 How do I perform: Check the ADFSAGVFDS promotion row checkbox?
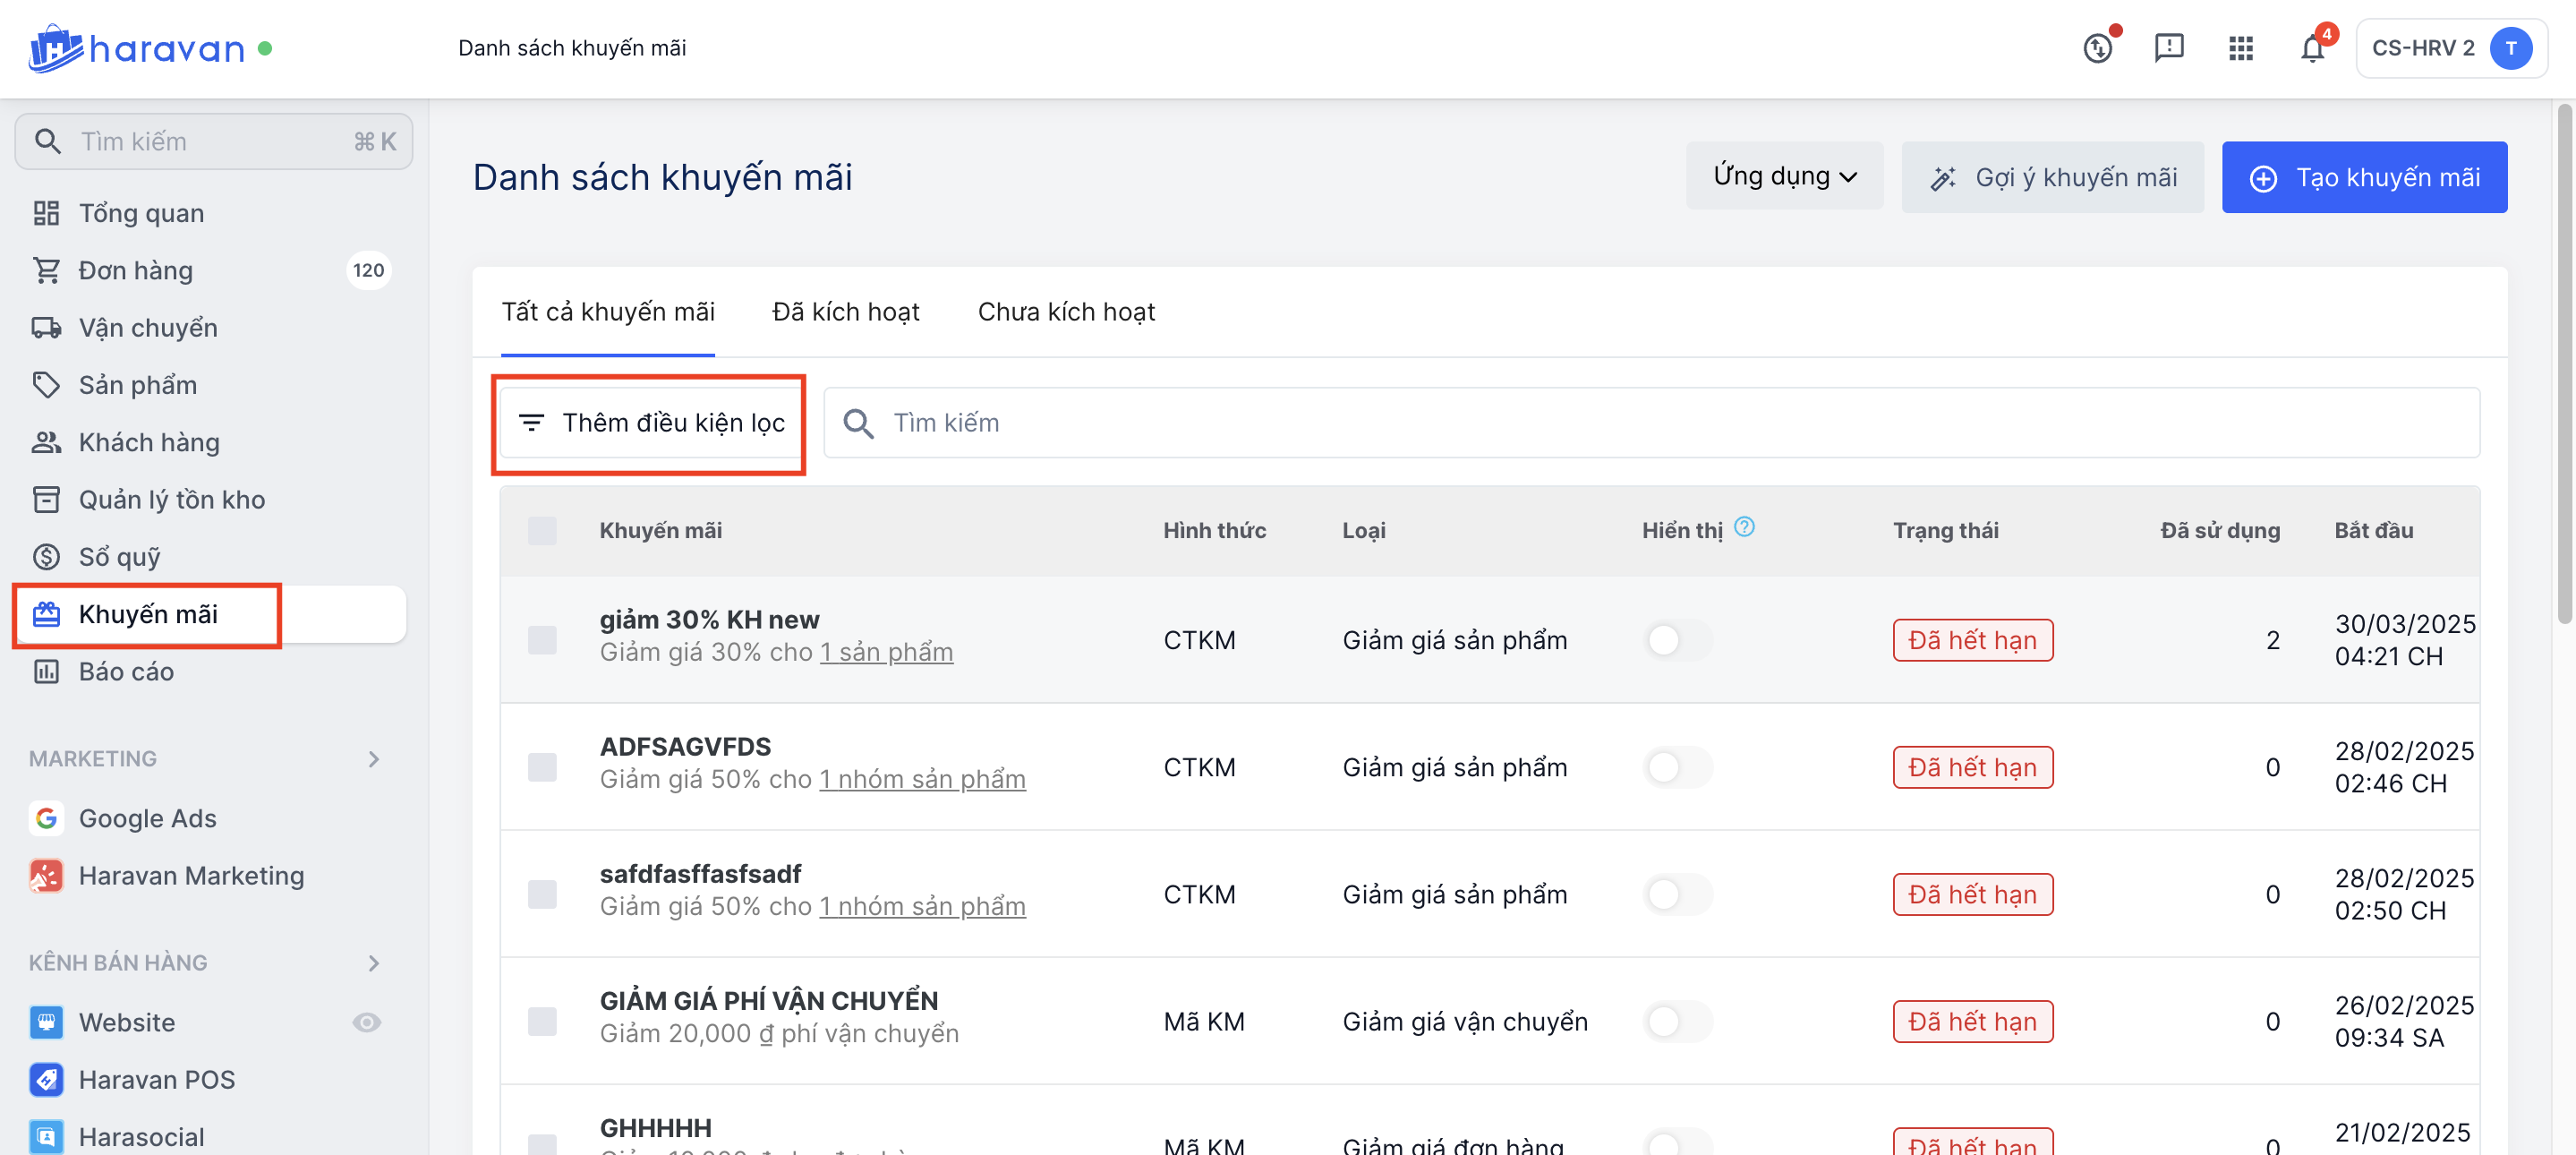(x=542, y=767)
